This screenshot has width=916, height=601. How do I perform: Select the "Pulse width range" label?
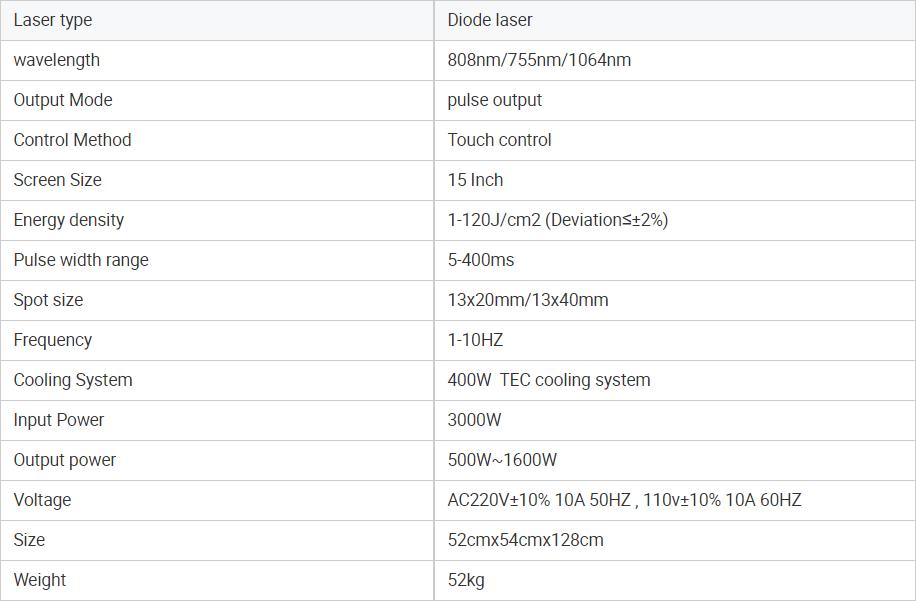[81, 260]
